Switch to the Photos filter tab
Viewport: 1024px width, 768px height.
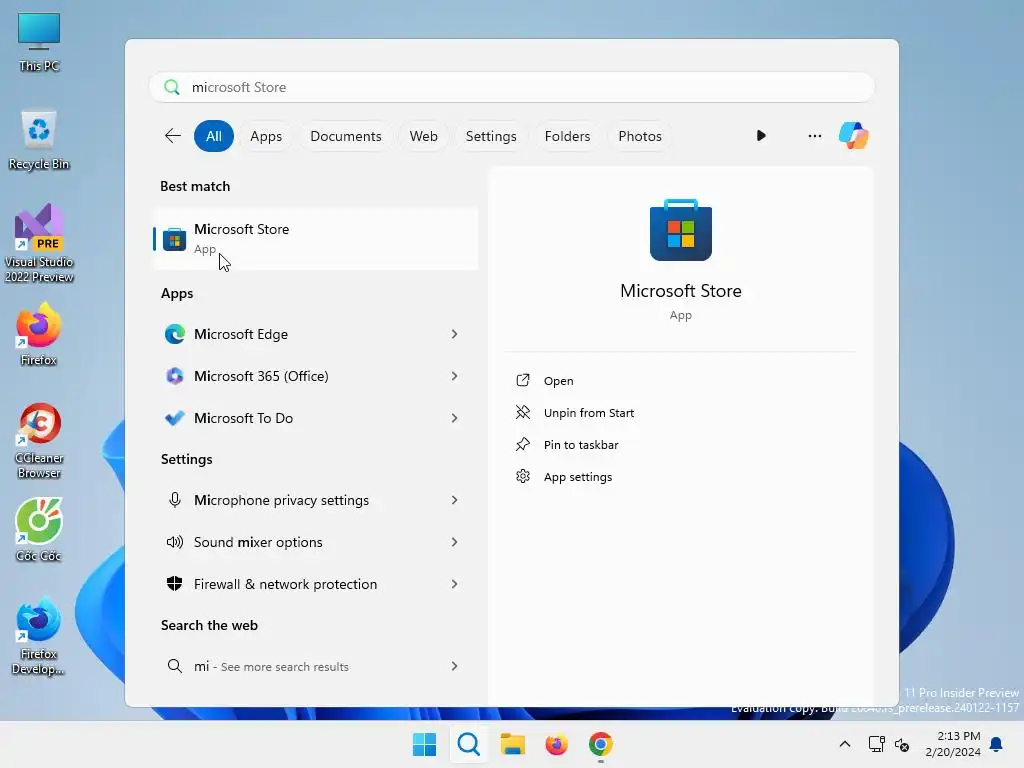pyautogui.click(x=640, y=136)
